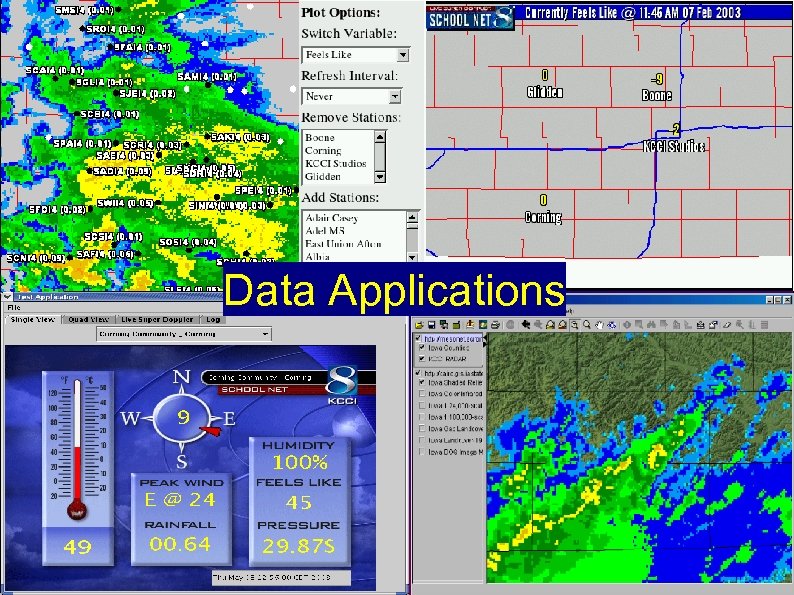Select the pan hand tool
This screenshot has height=595, width=794.
599,325
